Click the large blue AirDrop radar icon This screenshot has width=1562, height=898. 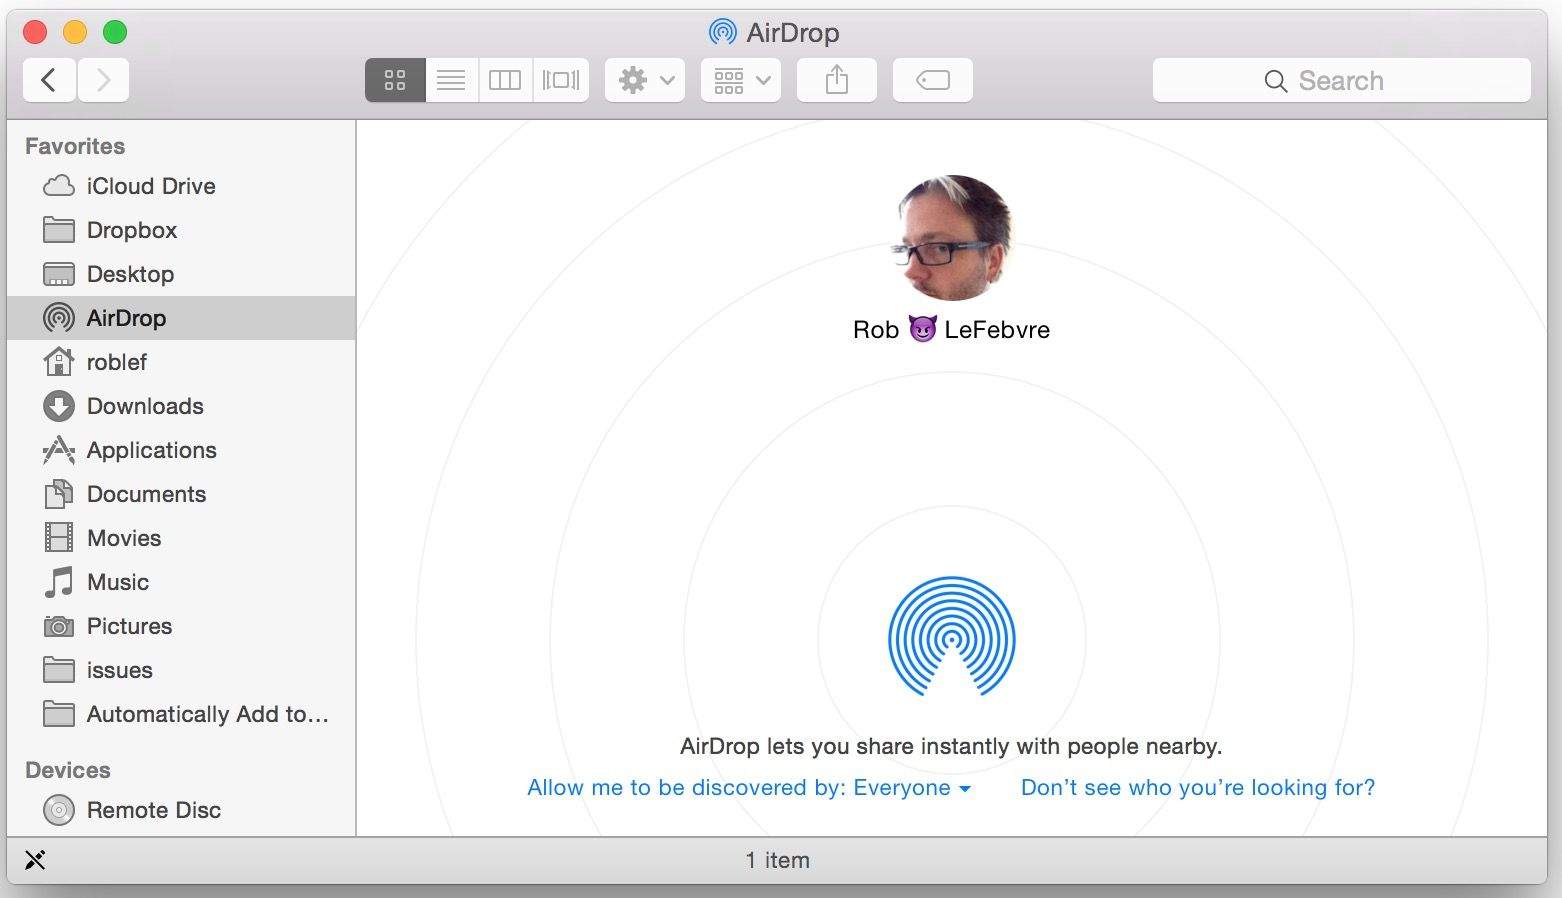tap(951, 636)
